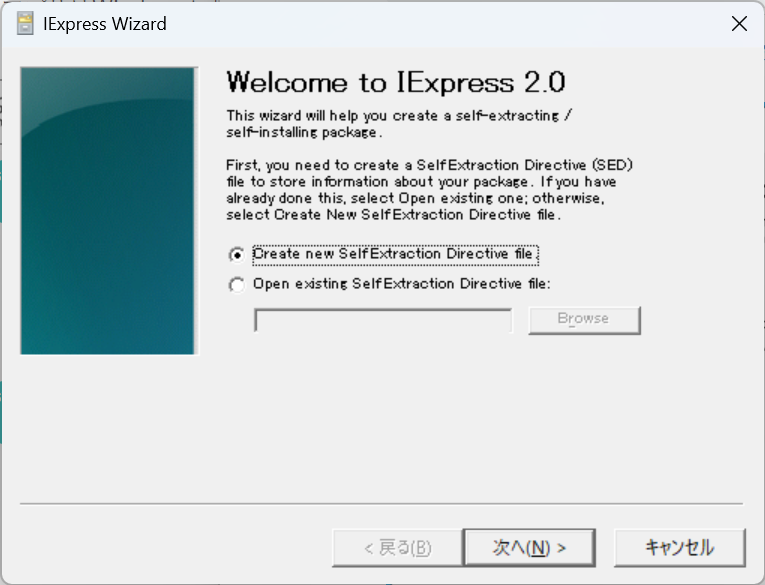
Task: Click the paragraph starting 'This wizard will help'
Action: (x=399, y=124)
